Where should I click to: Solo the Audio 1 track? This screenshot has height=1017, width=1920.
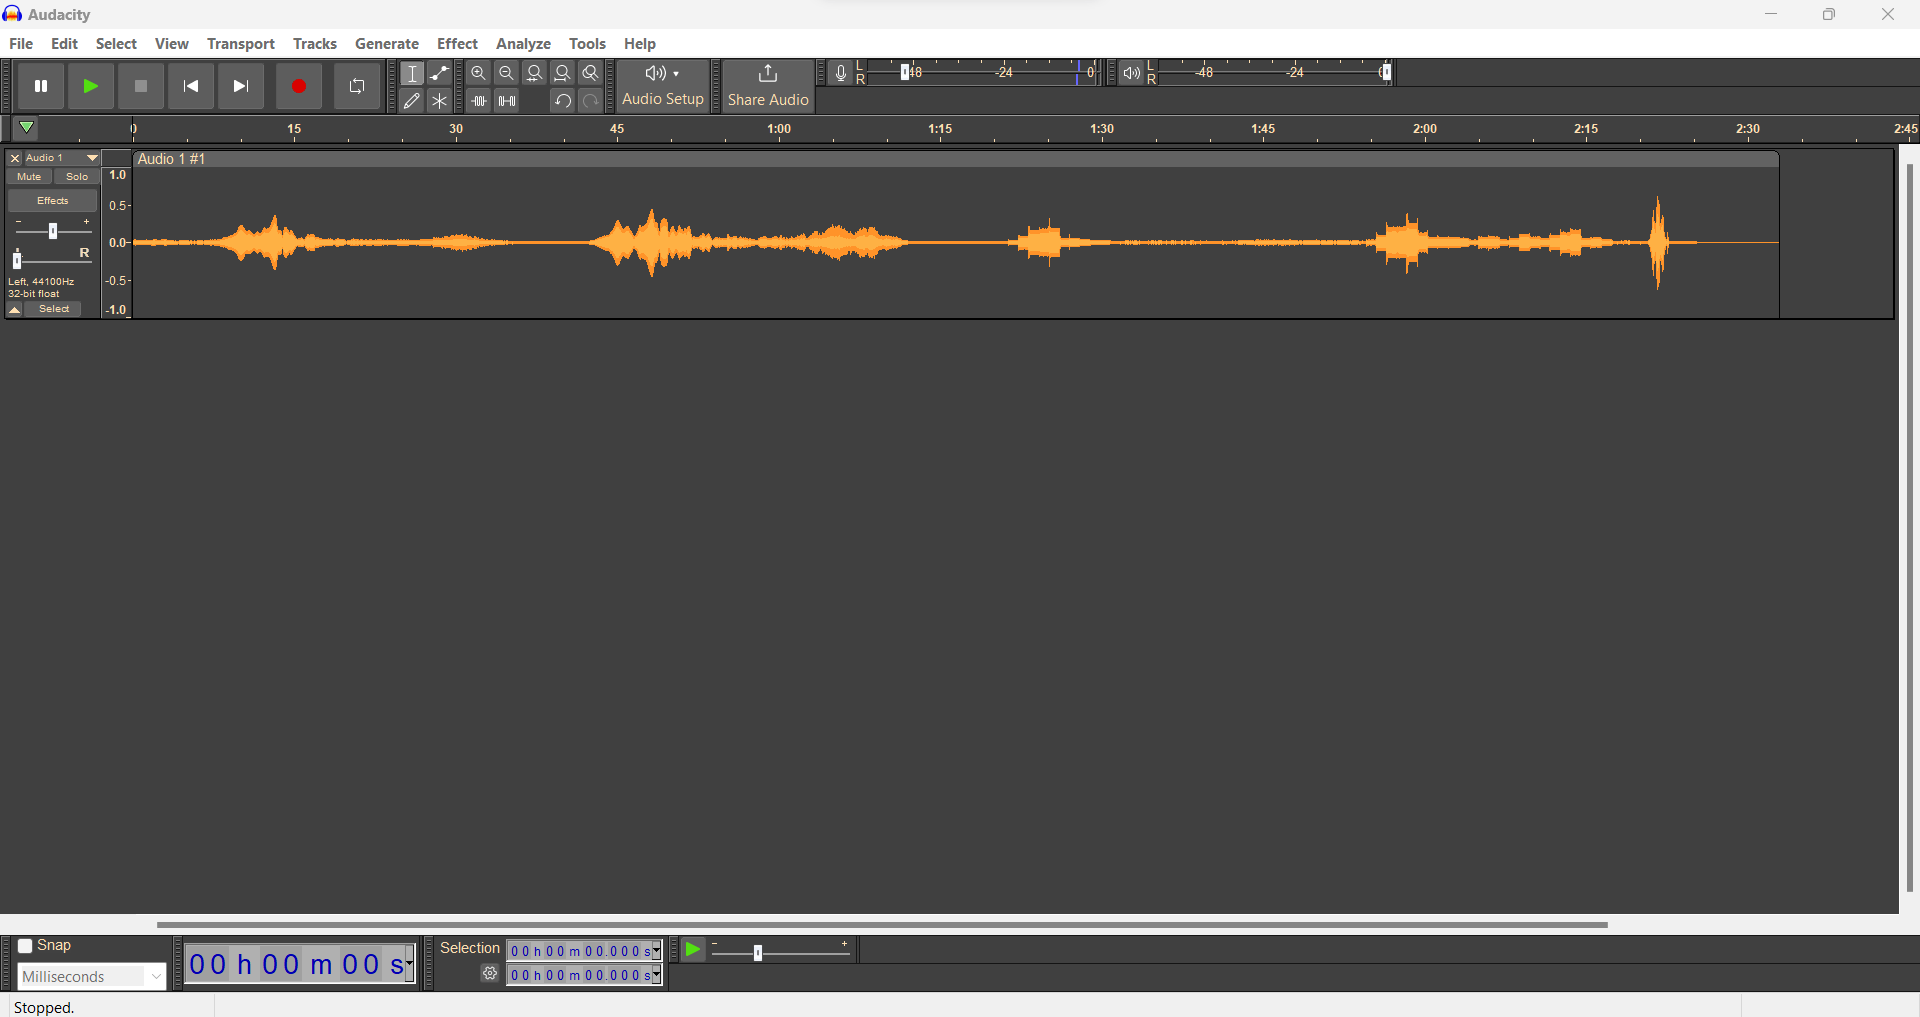tap(77, 177)
